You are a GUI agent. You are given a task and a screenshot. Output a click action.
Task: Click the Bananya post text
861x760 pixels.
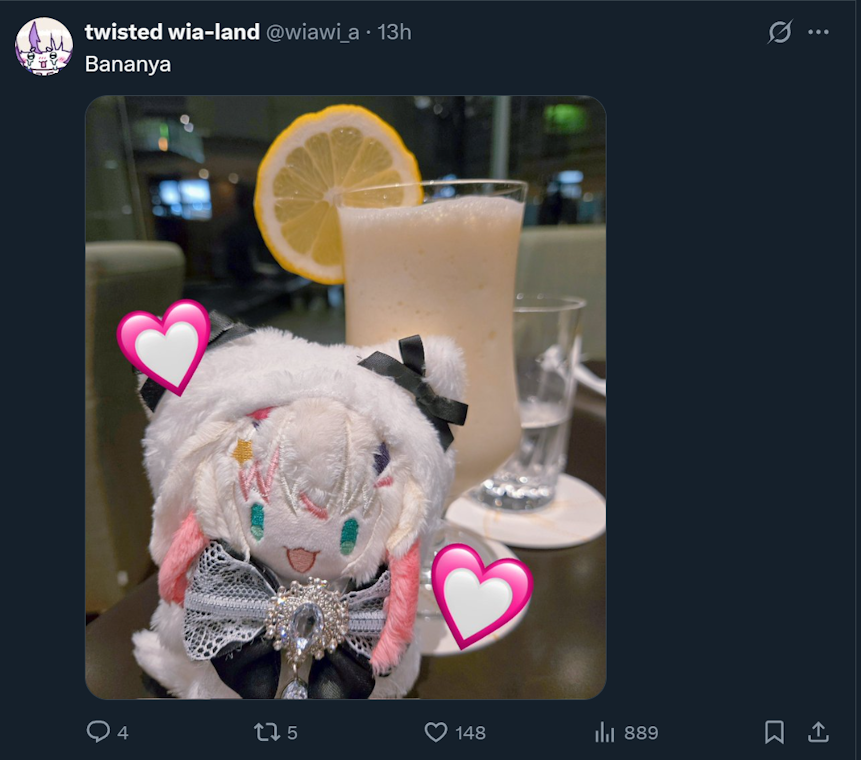click(x=128, y=64)
